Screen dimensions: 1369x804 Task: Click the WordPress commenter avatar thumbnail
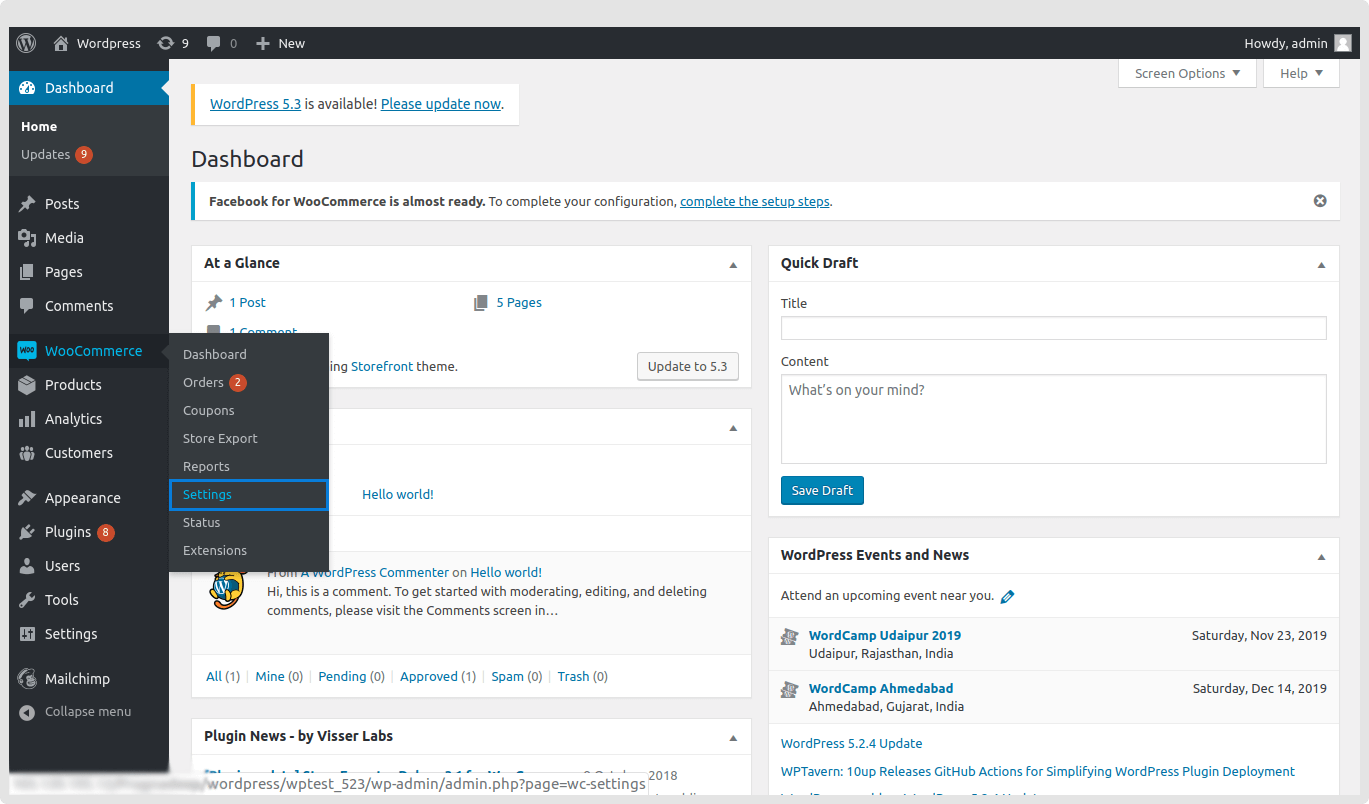228,587
